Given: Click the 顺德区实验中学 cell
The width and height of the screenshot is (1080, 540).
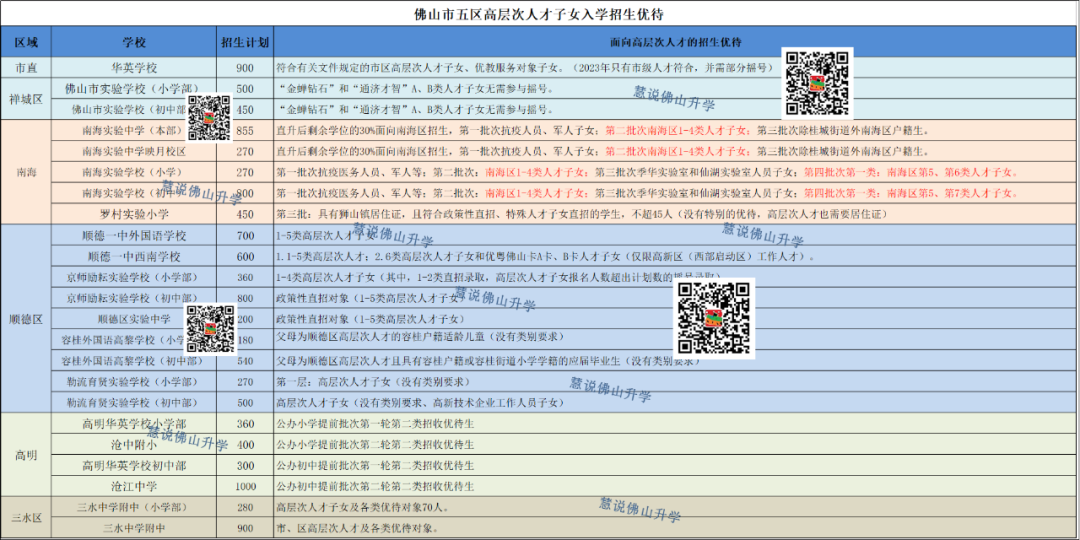Looking at the screenshot, I should [134, 319].
